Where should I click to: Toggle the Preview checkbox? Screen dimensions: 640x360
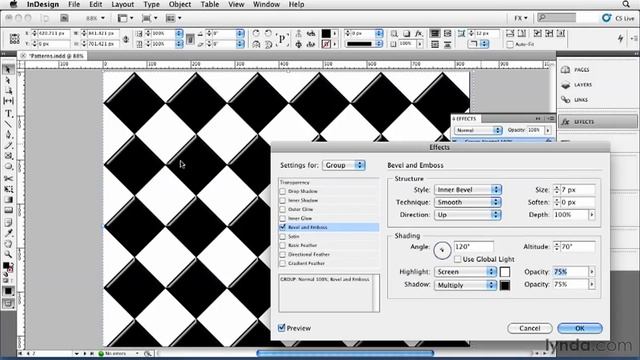pos(282,328)
